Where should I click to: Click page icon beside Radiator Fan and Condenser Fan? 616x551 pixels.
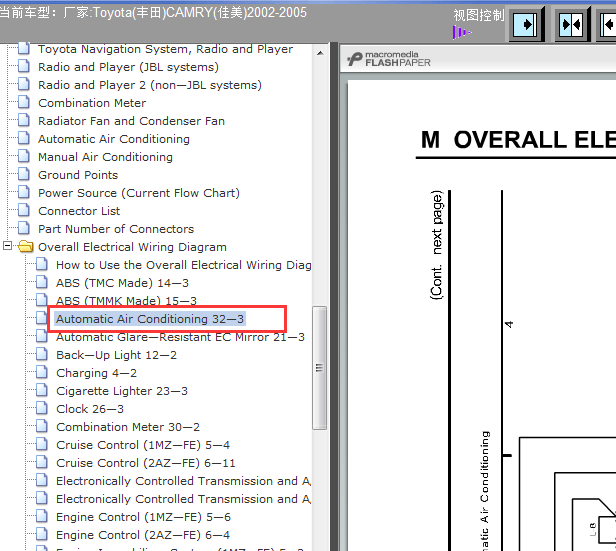pos(24,120)
